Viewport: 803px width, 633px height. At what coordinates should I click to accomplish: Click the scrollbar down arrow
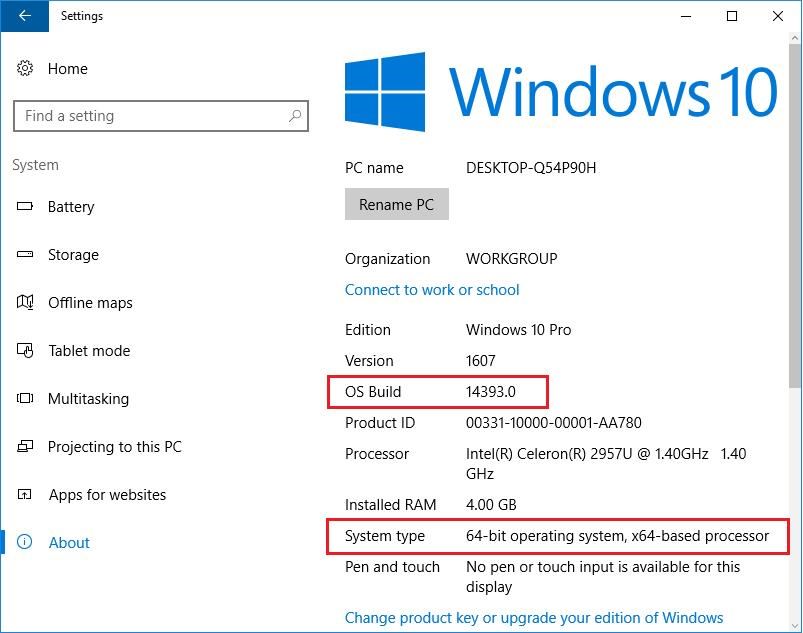coord(794,626)
